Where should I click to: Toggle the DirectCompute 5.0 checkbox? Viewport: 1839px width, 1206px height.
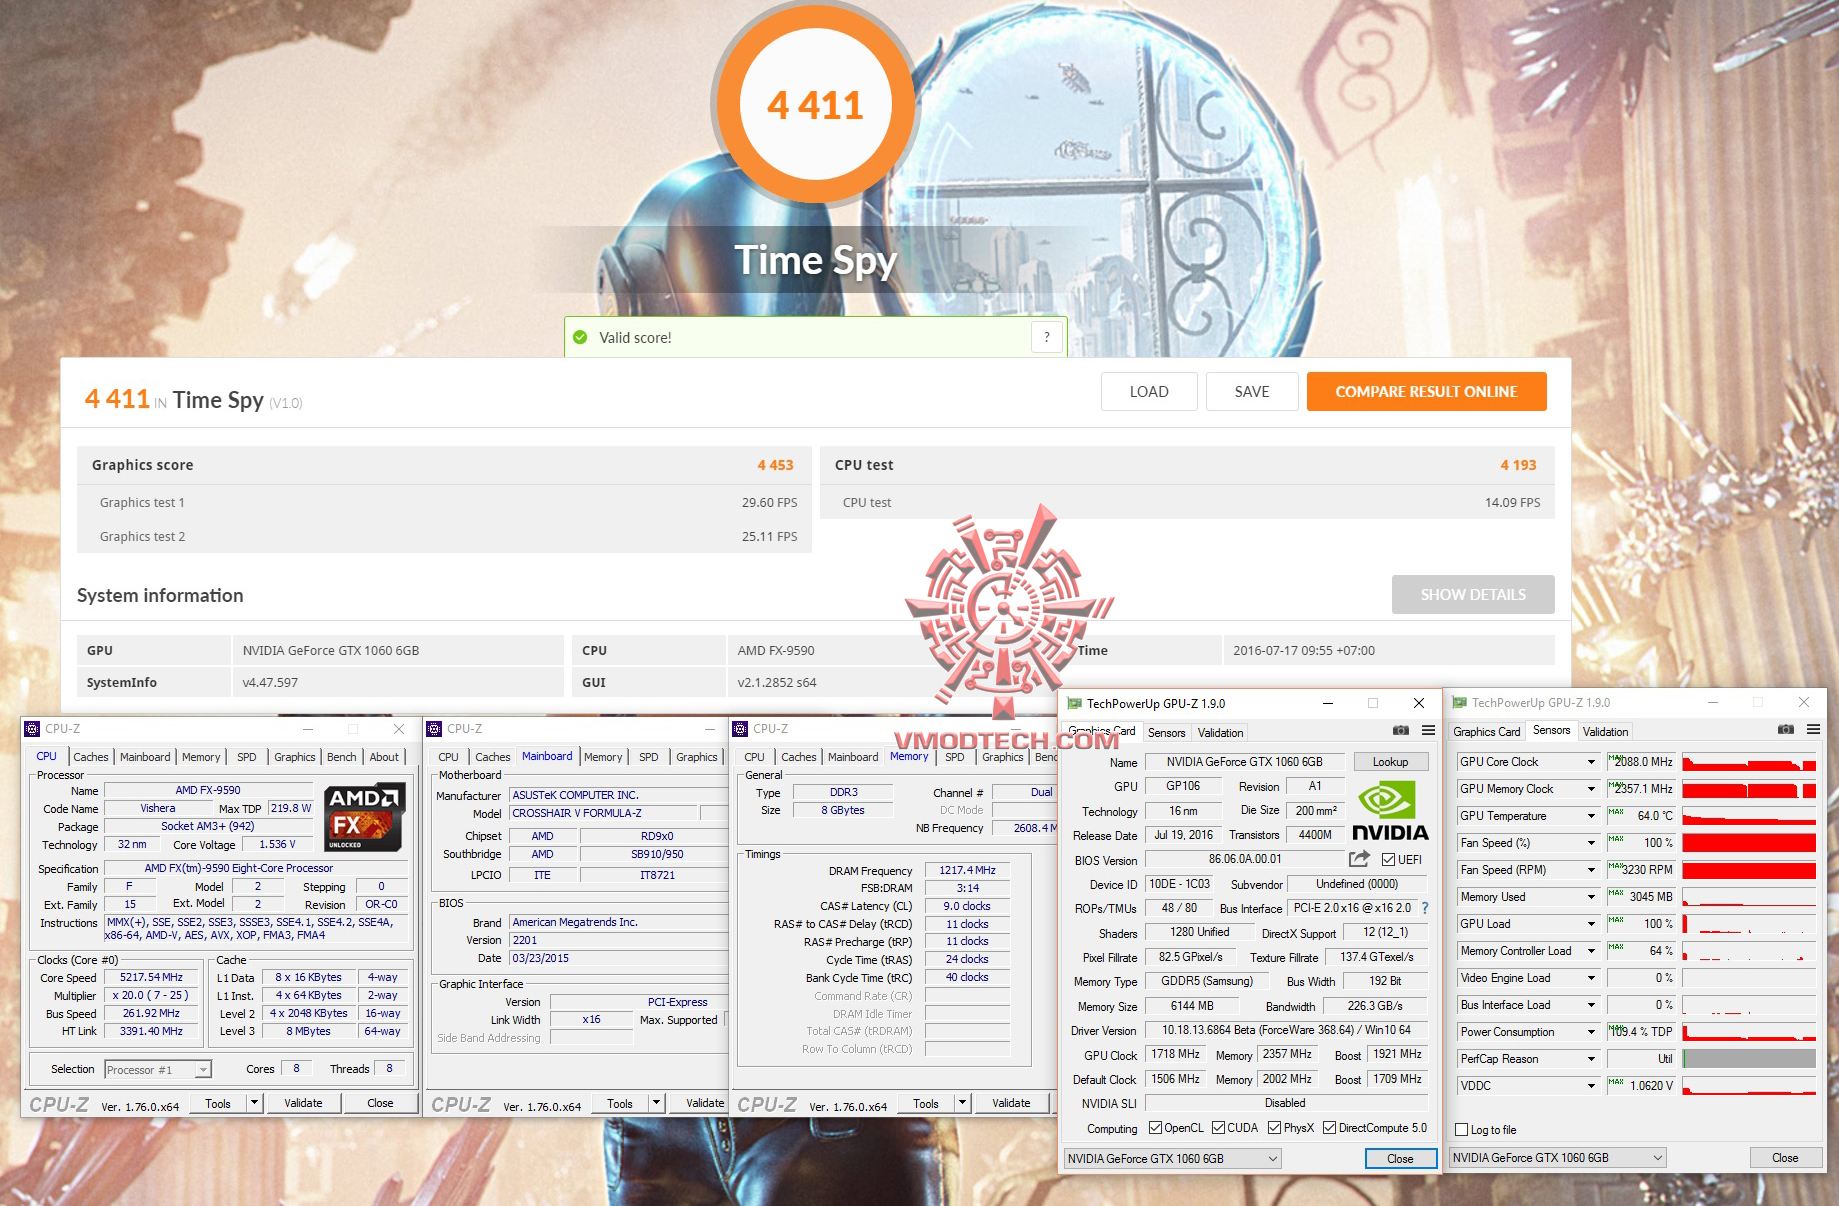1330,1128
